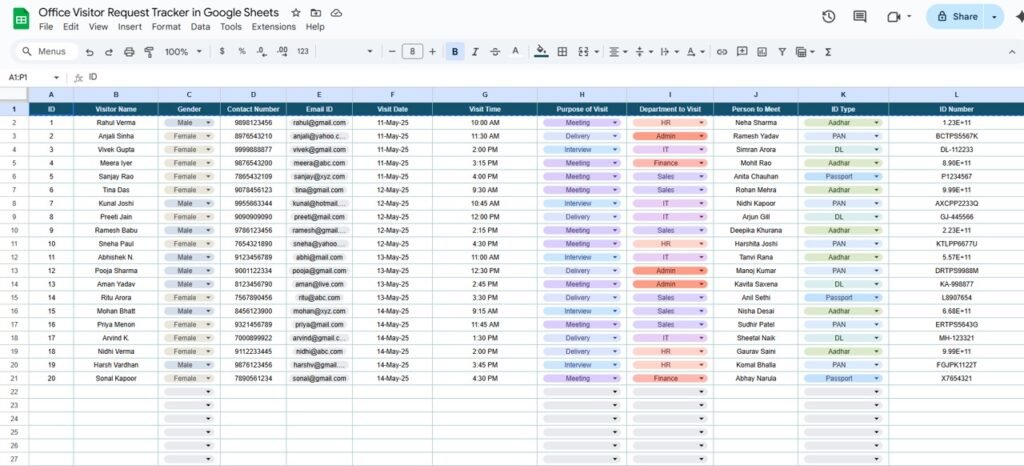
Task: Insert a chart using the chart icon
Action: 761,52
